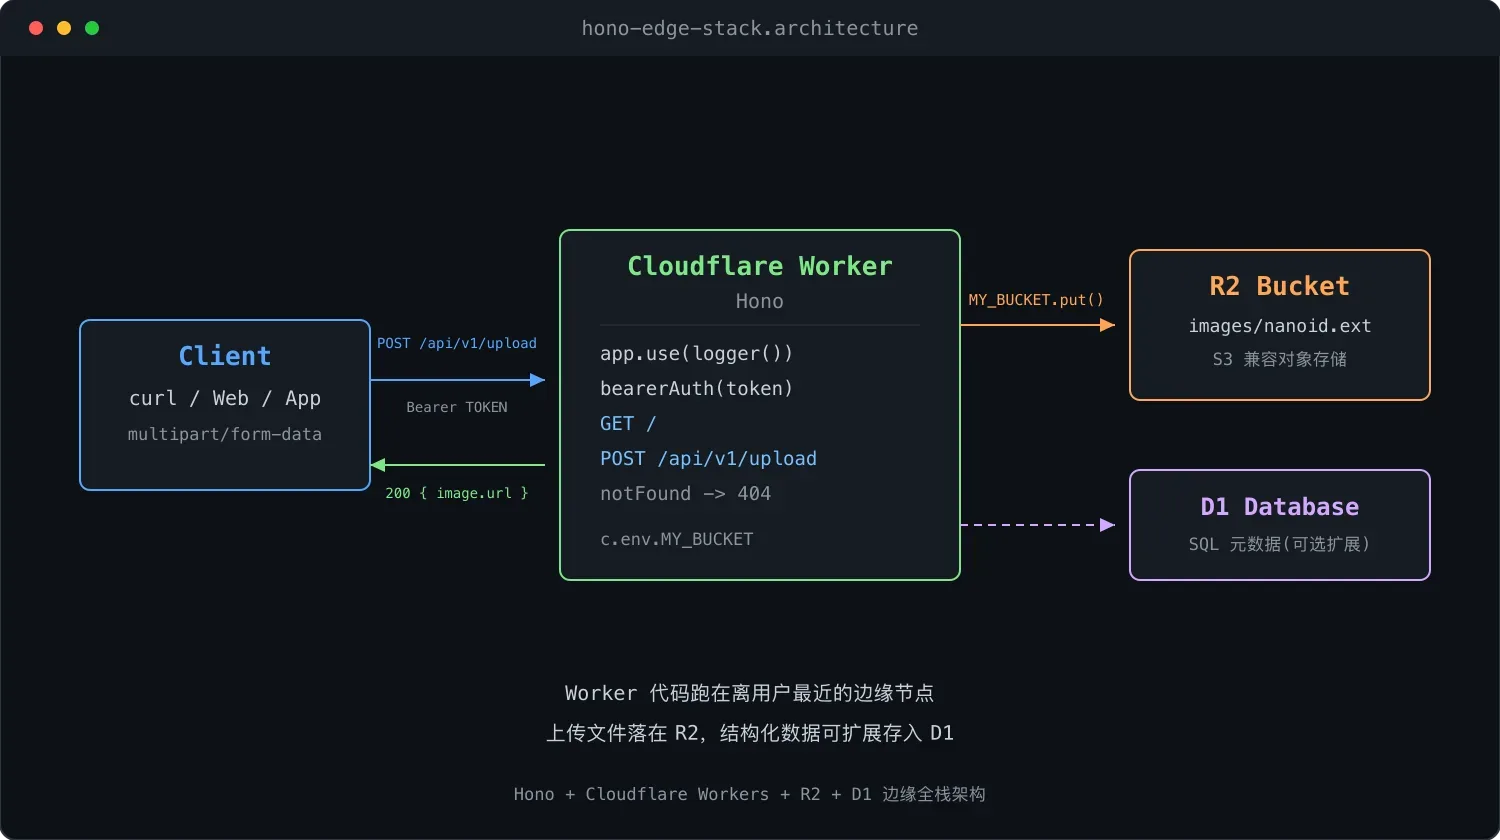Select the orange "MY_BUCKET.put()" arrow label
Viewport: 1500px width, 840px height.
click(x=1036, y=299)
